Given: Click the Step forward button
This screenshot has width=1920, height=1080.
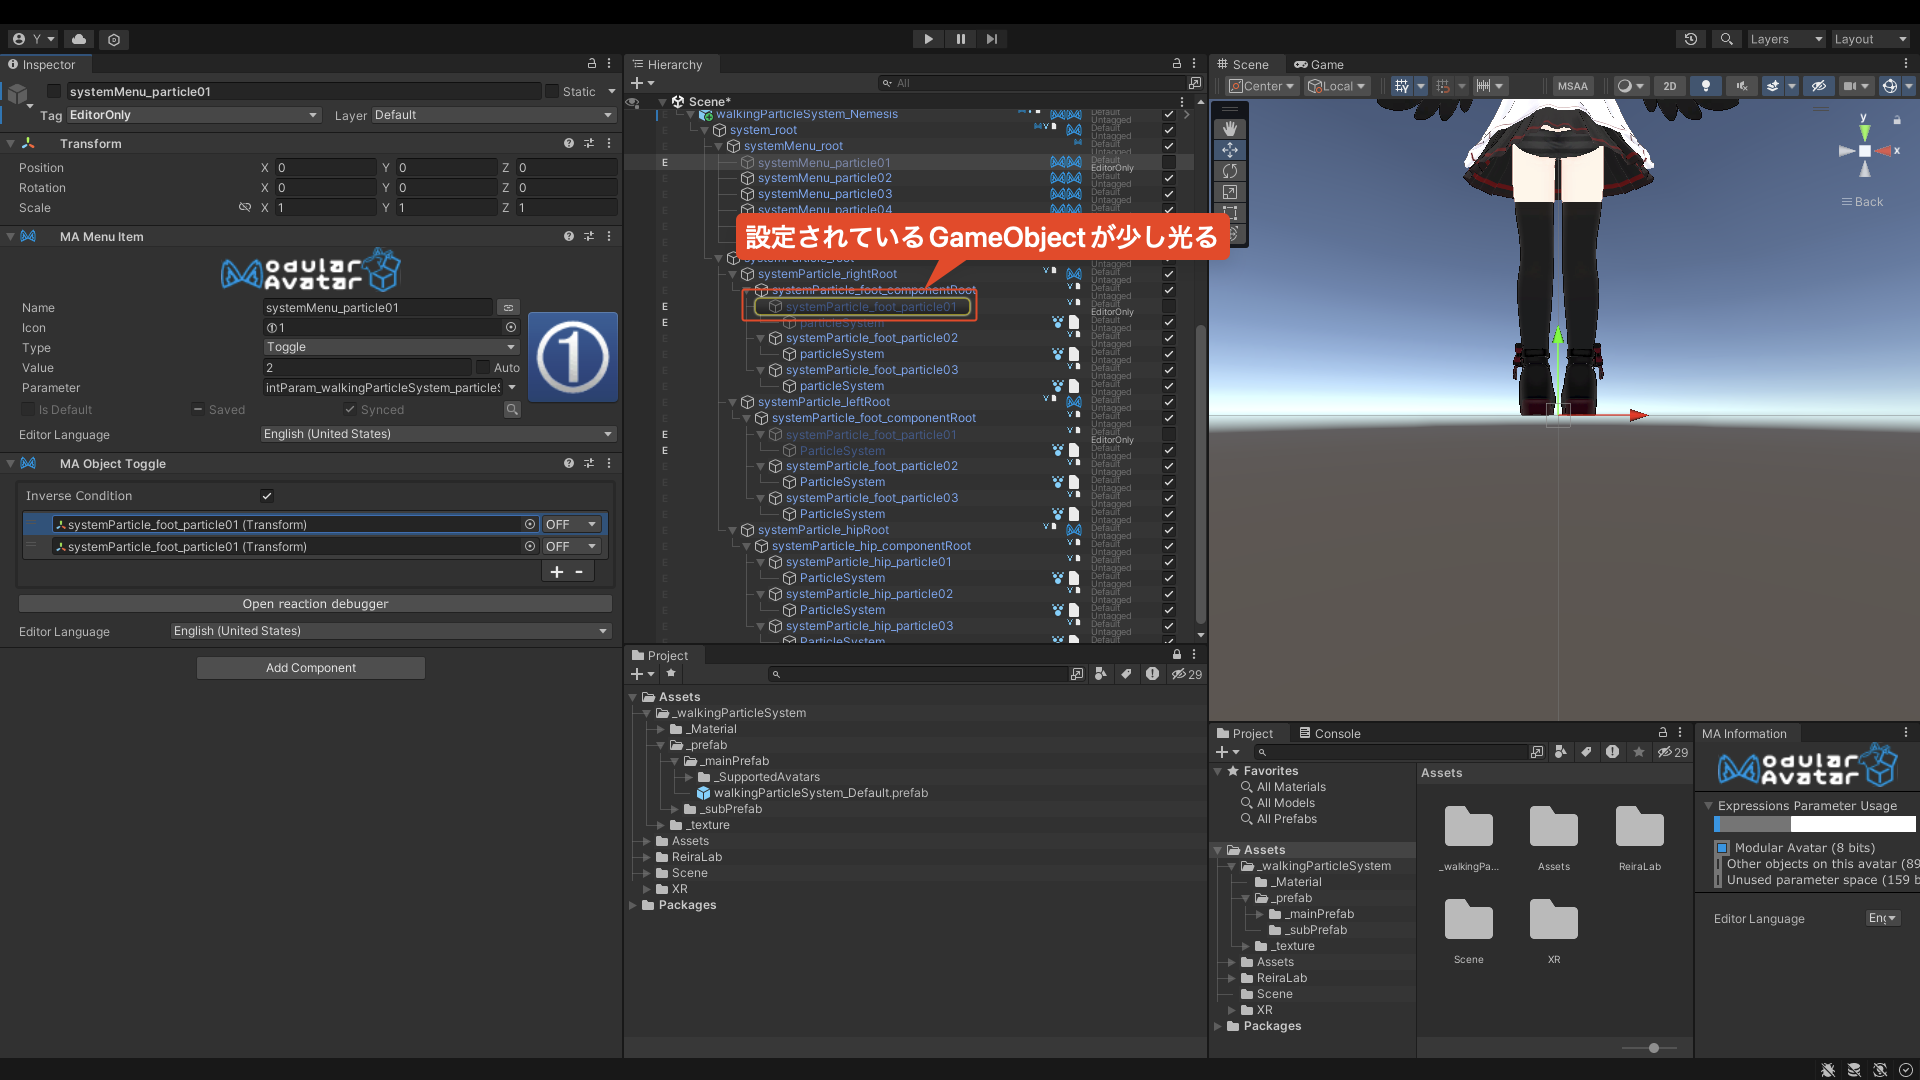Looking at the screenshot, I should pyautogui.click(x=991, y=39).
